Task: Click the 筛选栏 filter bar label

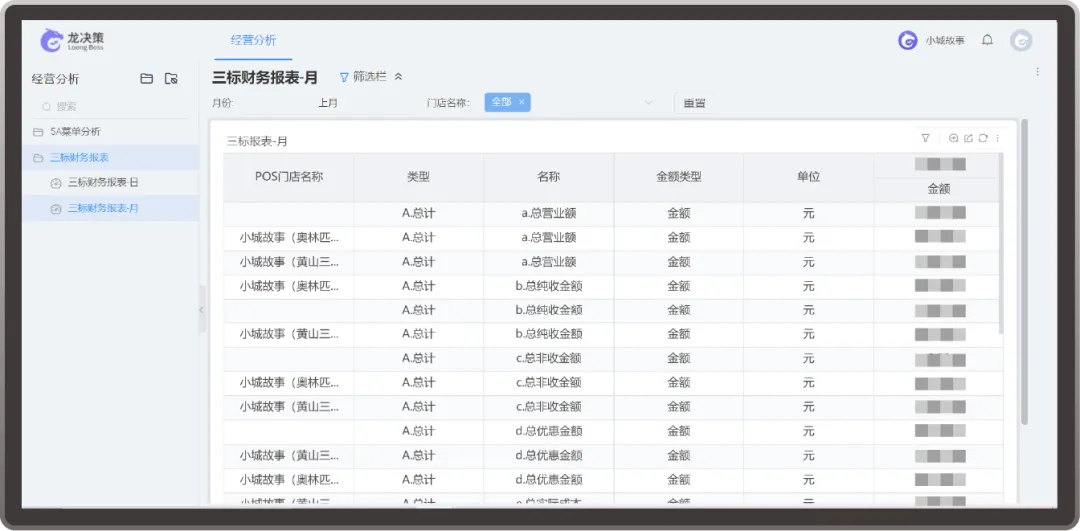Action: [370, 77]
